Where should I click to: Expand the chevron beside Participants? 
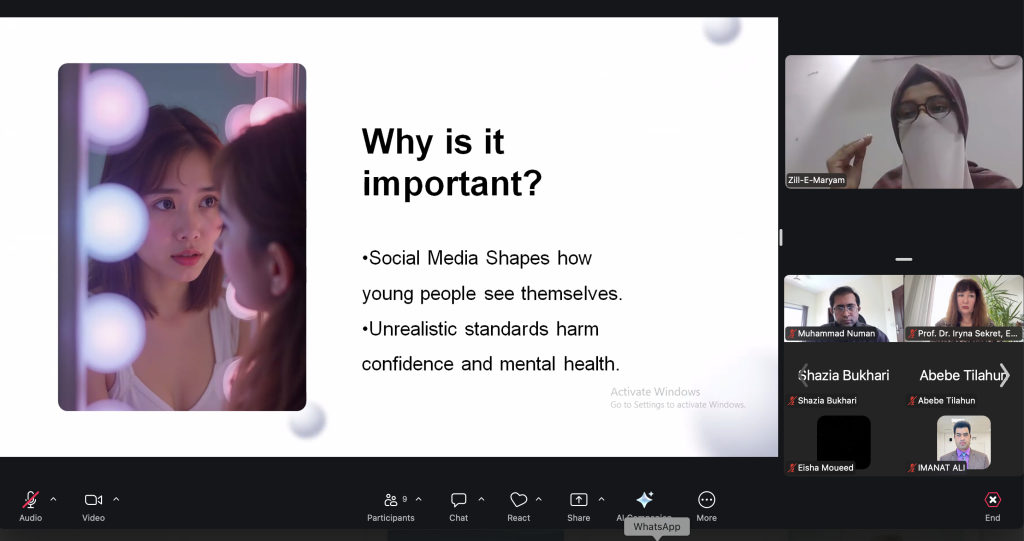pos(419,499)
